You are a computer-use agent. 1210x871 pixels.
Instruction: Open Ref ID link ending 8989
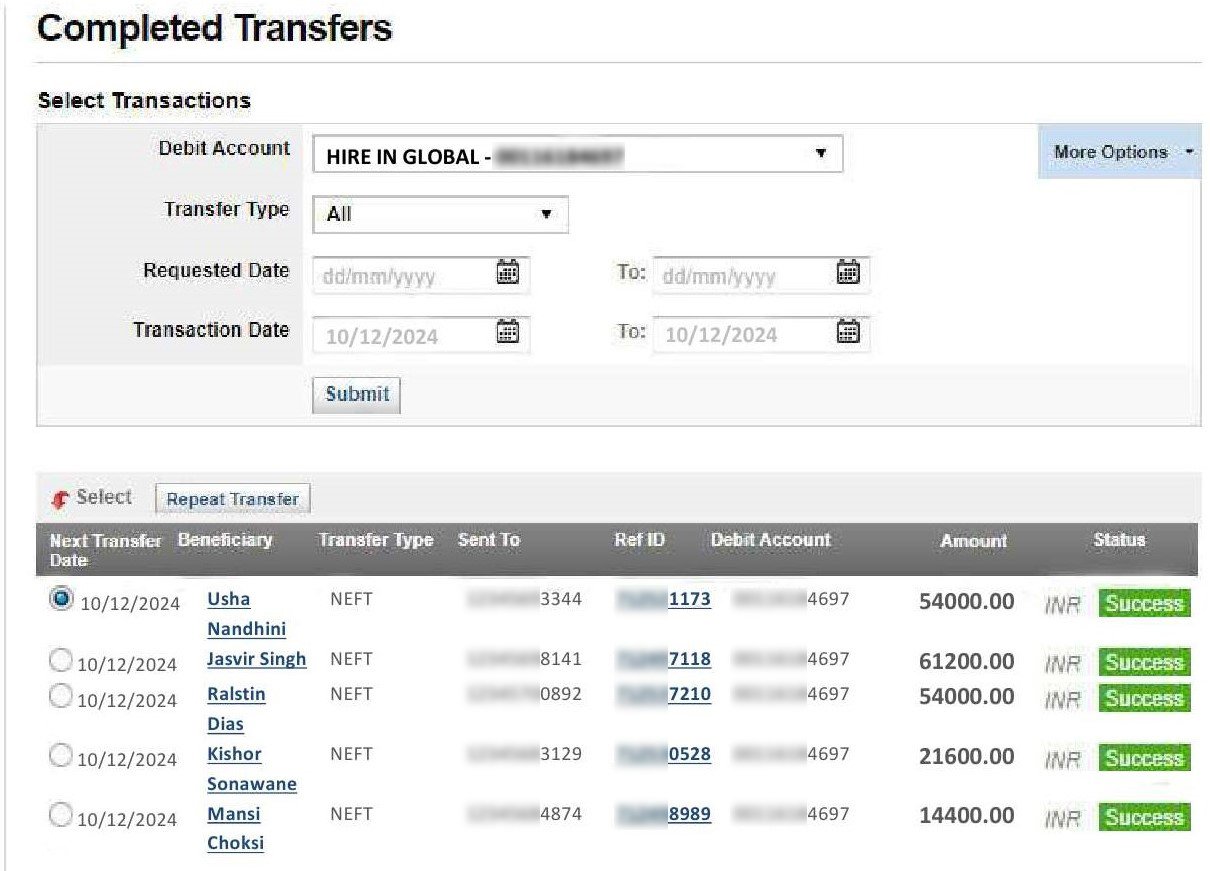(689, 814)
